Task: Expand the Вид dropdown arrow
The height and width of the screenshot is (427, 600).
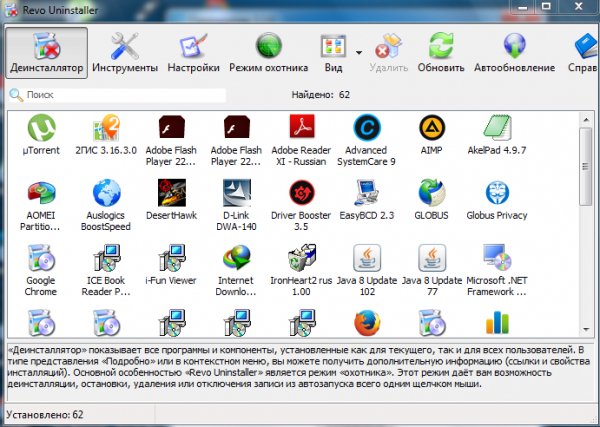Action: 359,52
